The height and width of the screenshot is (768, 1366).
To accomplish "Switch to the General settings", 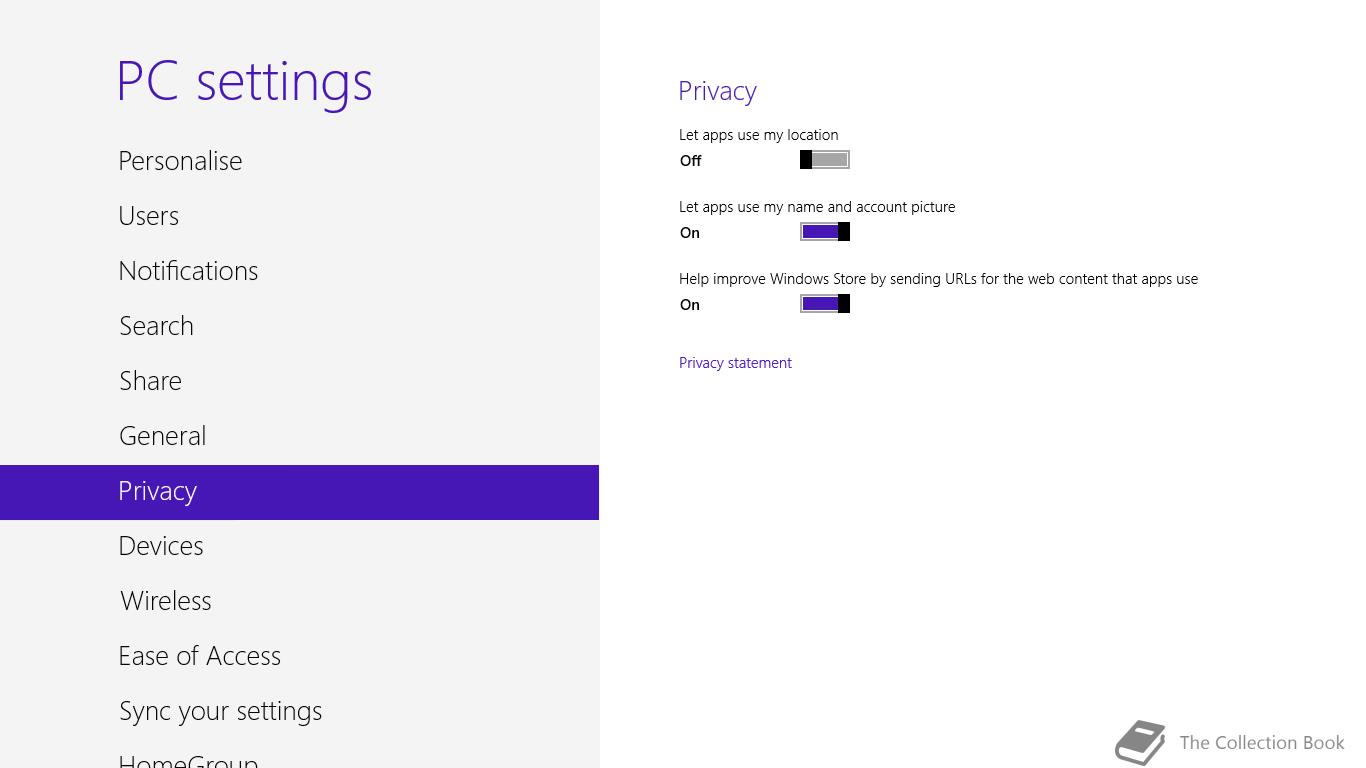I will point(299,437).
